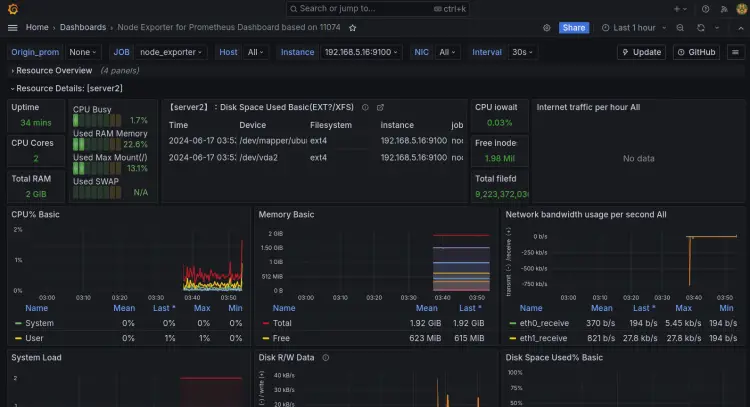The width and height of the screenshot is (750, 407).
Task: Open dashboard settings gear
Action: point(547,28)
